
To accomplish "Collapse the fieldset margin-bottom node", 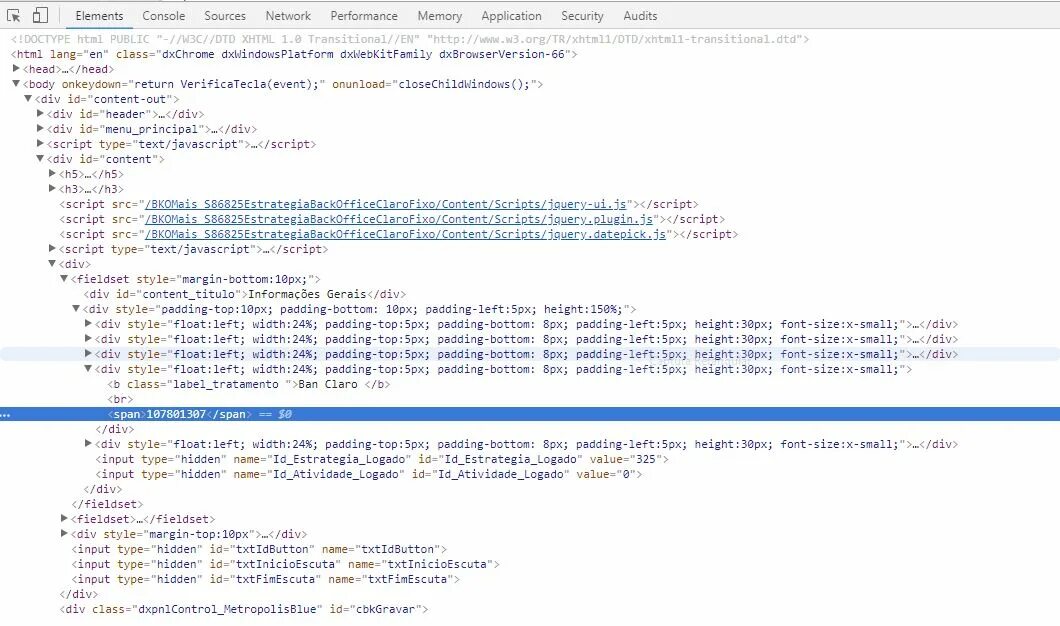I will tap(64, 279).
